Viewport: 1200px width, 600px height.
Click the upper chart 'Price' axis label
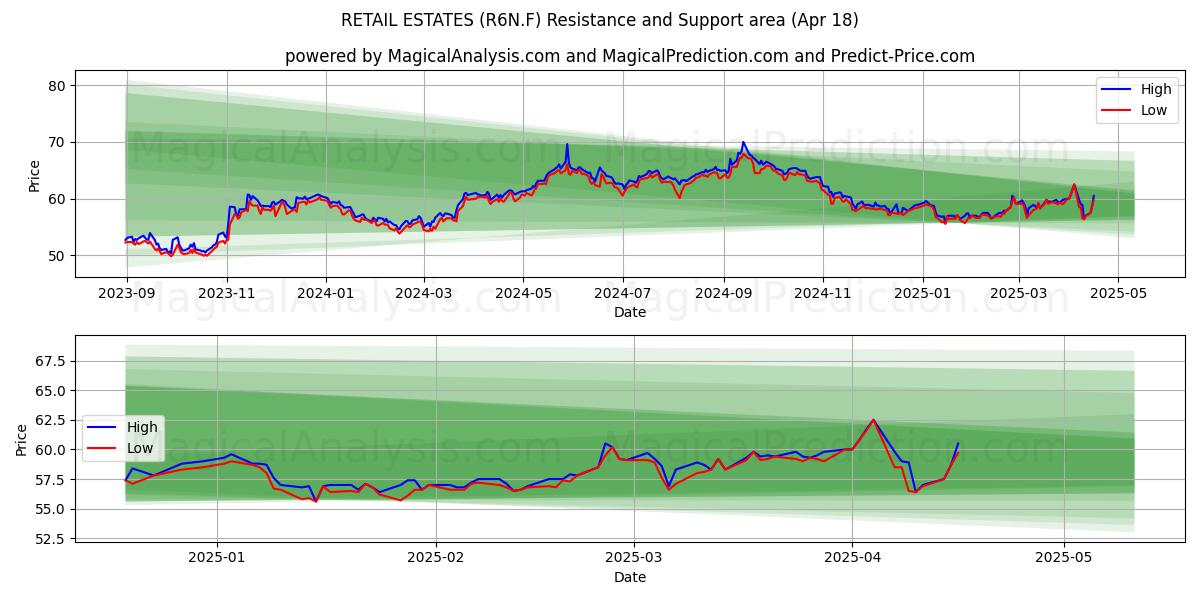[x=35, y=176]
